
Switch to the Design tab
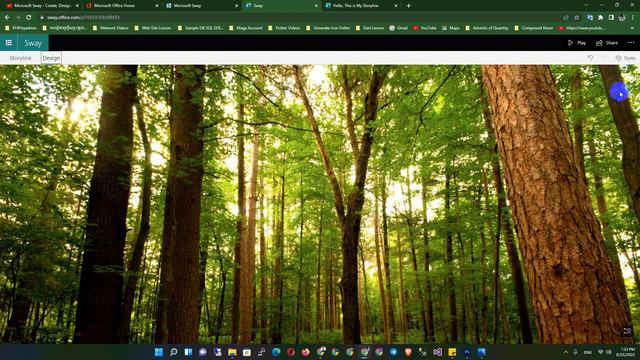[x=51, y=58]
